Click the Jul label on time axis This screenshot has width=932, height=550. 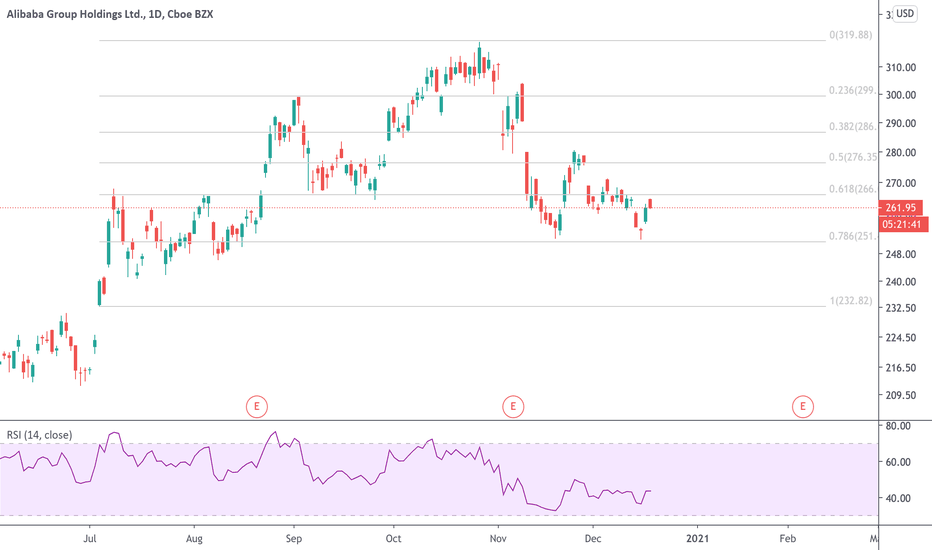90,539
